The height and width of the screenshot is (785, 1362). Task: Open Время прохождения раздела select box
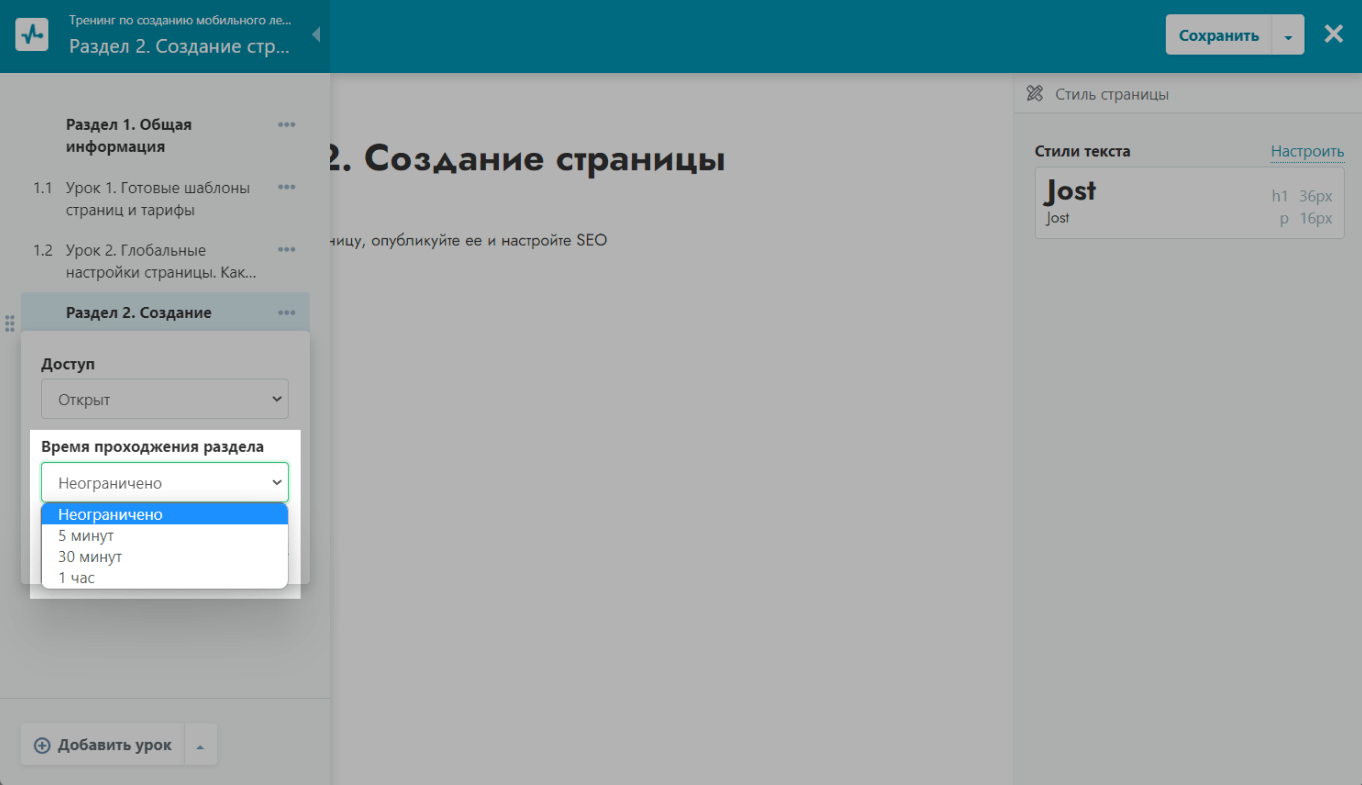click(165, 483)
